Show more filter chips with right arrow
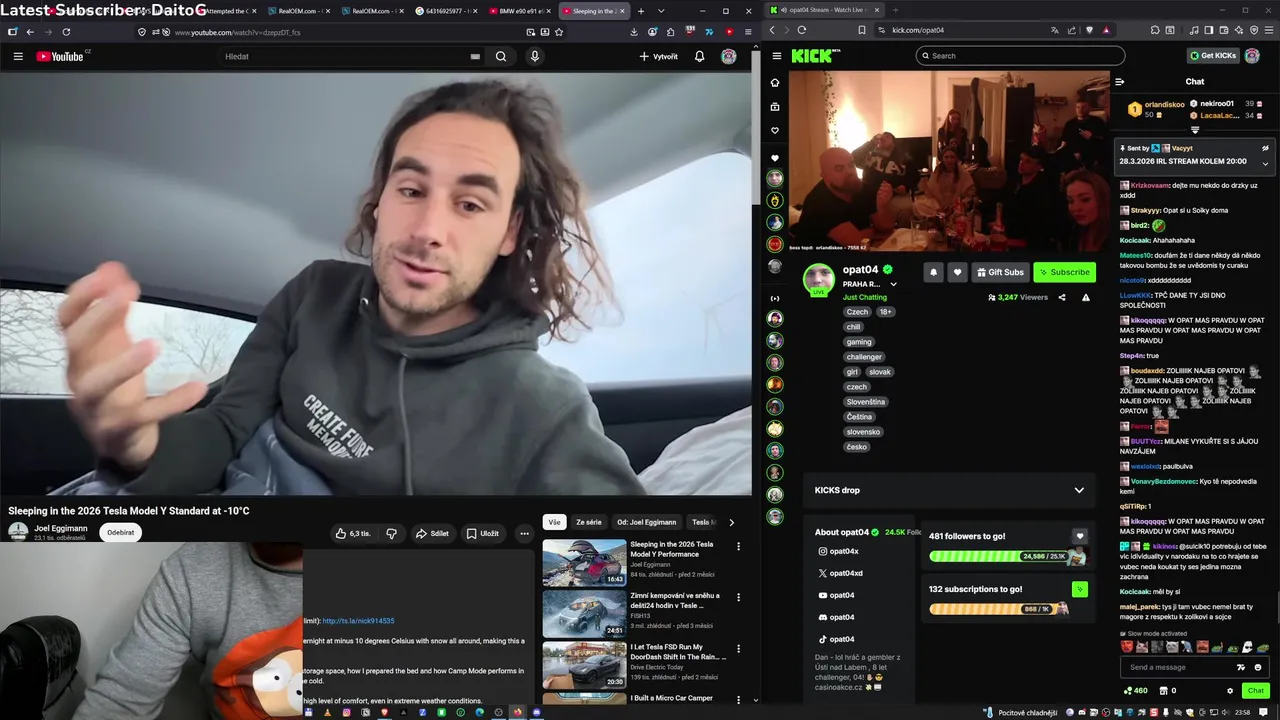The image size is (1280, 720). point(731,522)
